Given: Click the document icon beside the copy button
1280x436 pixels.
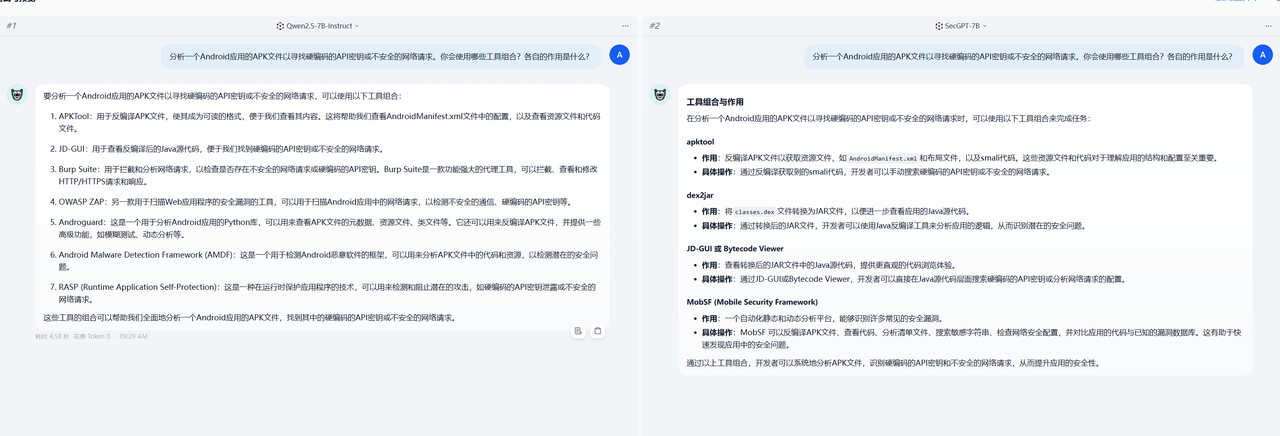Looking at the screenshot, I should click(x=579, y=331).
